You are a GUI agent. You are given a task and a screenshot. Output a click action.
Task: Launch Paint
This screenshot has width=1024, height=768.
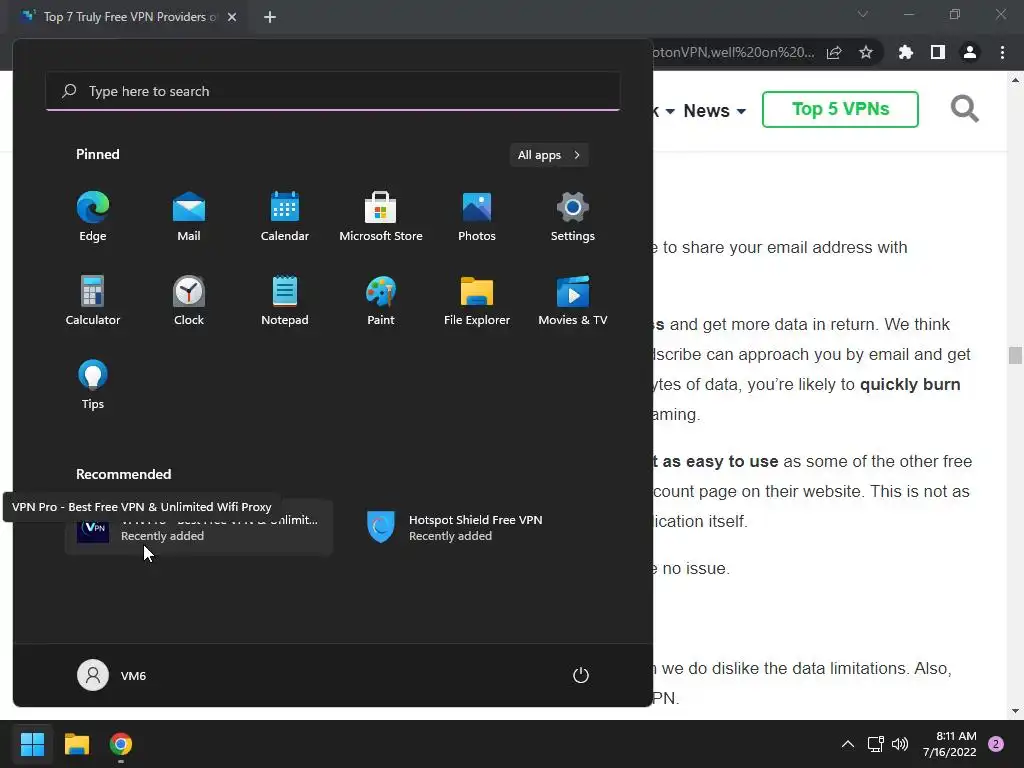[x=381, y=300]
